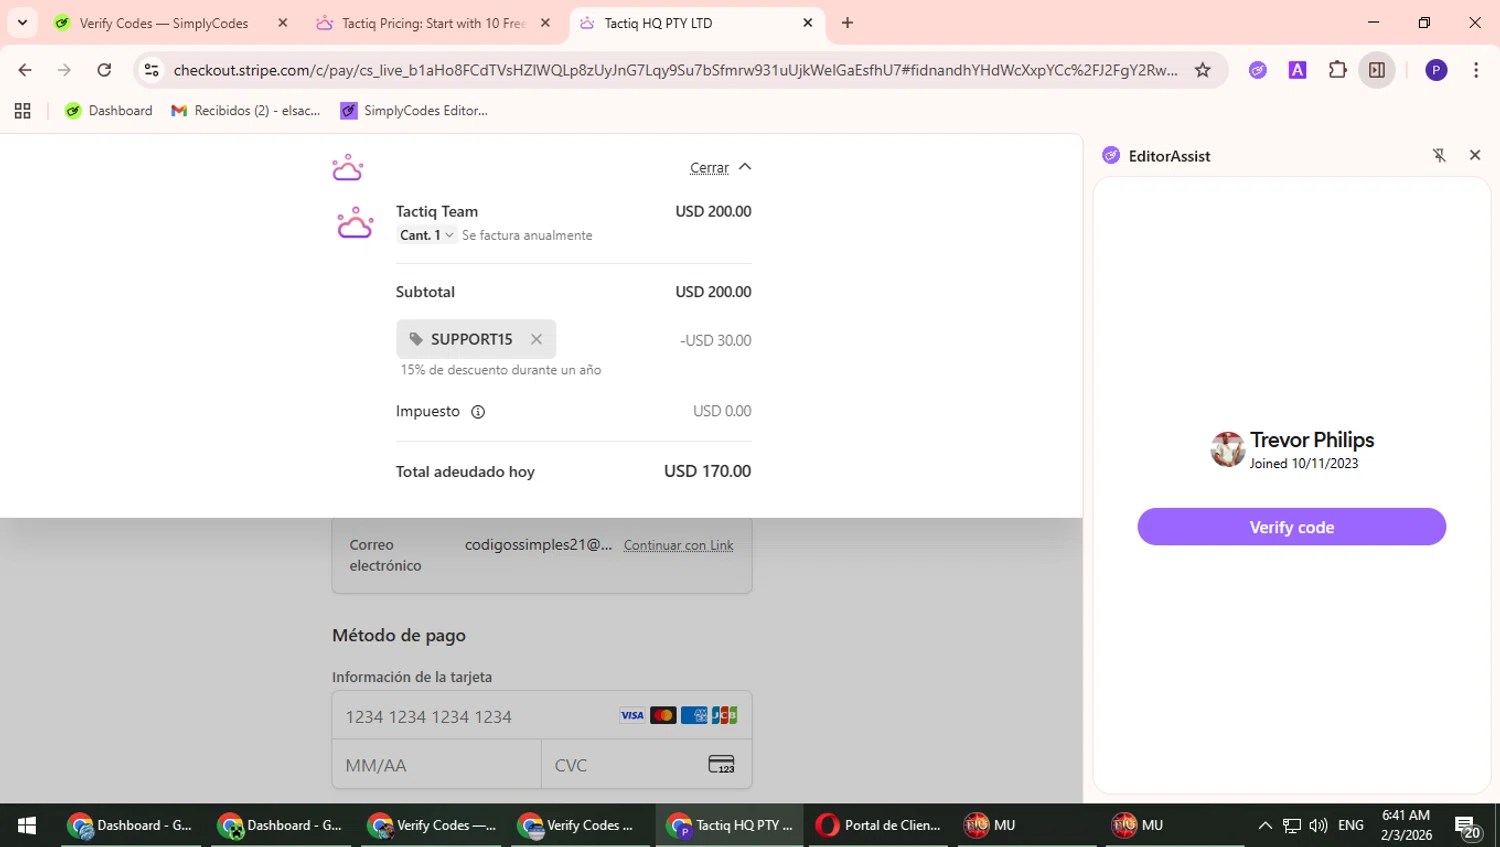Open the Cant. 1 quantity dropdown

[x=427, y=235]
